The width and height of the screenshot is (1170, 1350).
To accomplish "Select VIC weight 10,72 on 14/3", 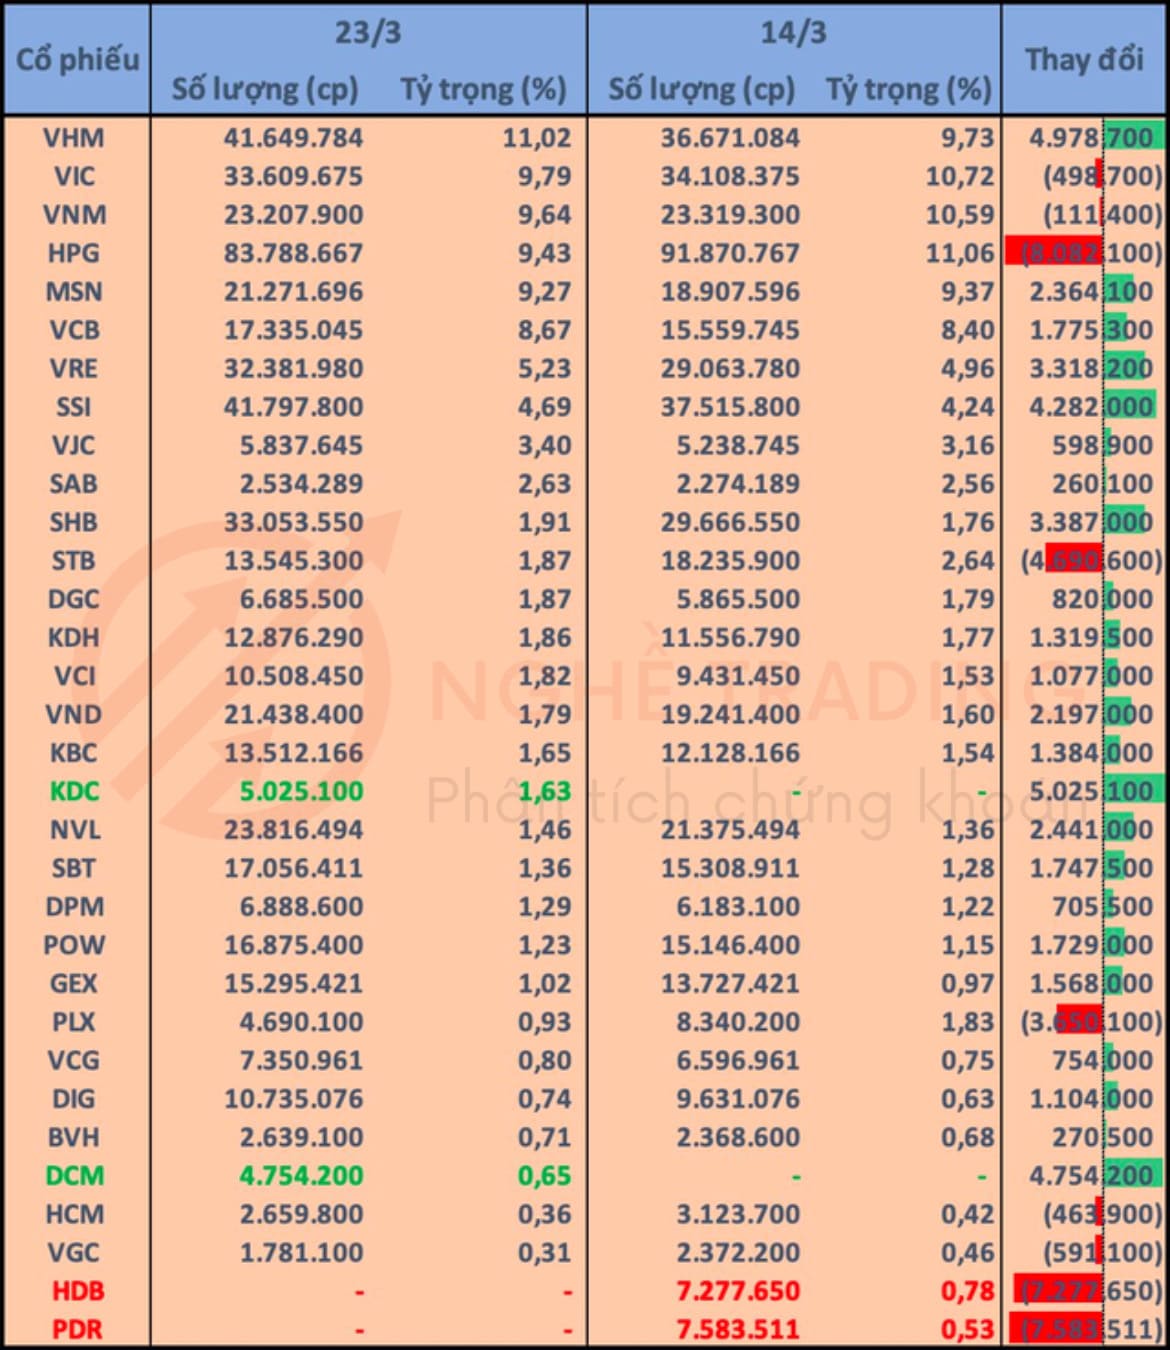I will tap(960, 176).
